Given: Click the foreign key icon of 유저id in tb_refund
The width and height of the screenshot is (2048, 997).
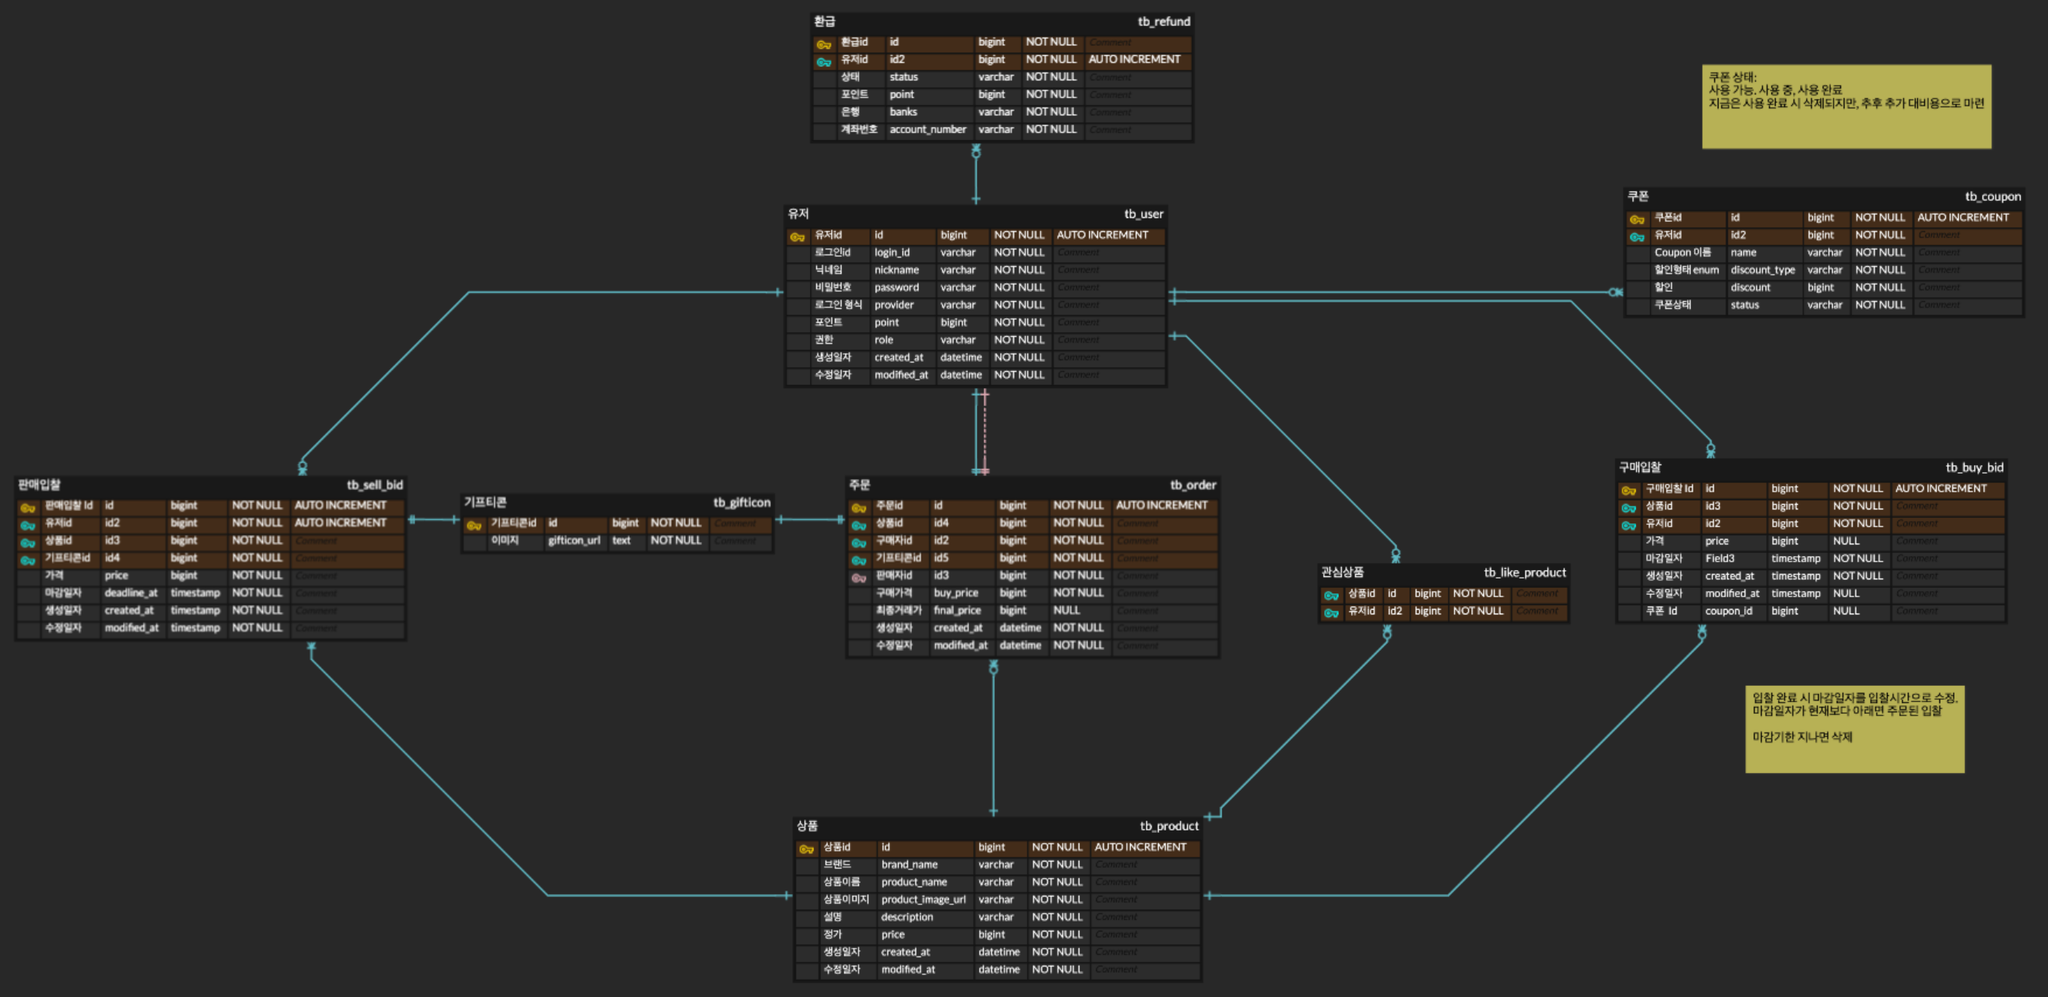Looking at the screenshot, I should [x=823, y=62].
